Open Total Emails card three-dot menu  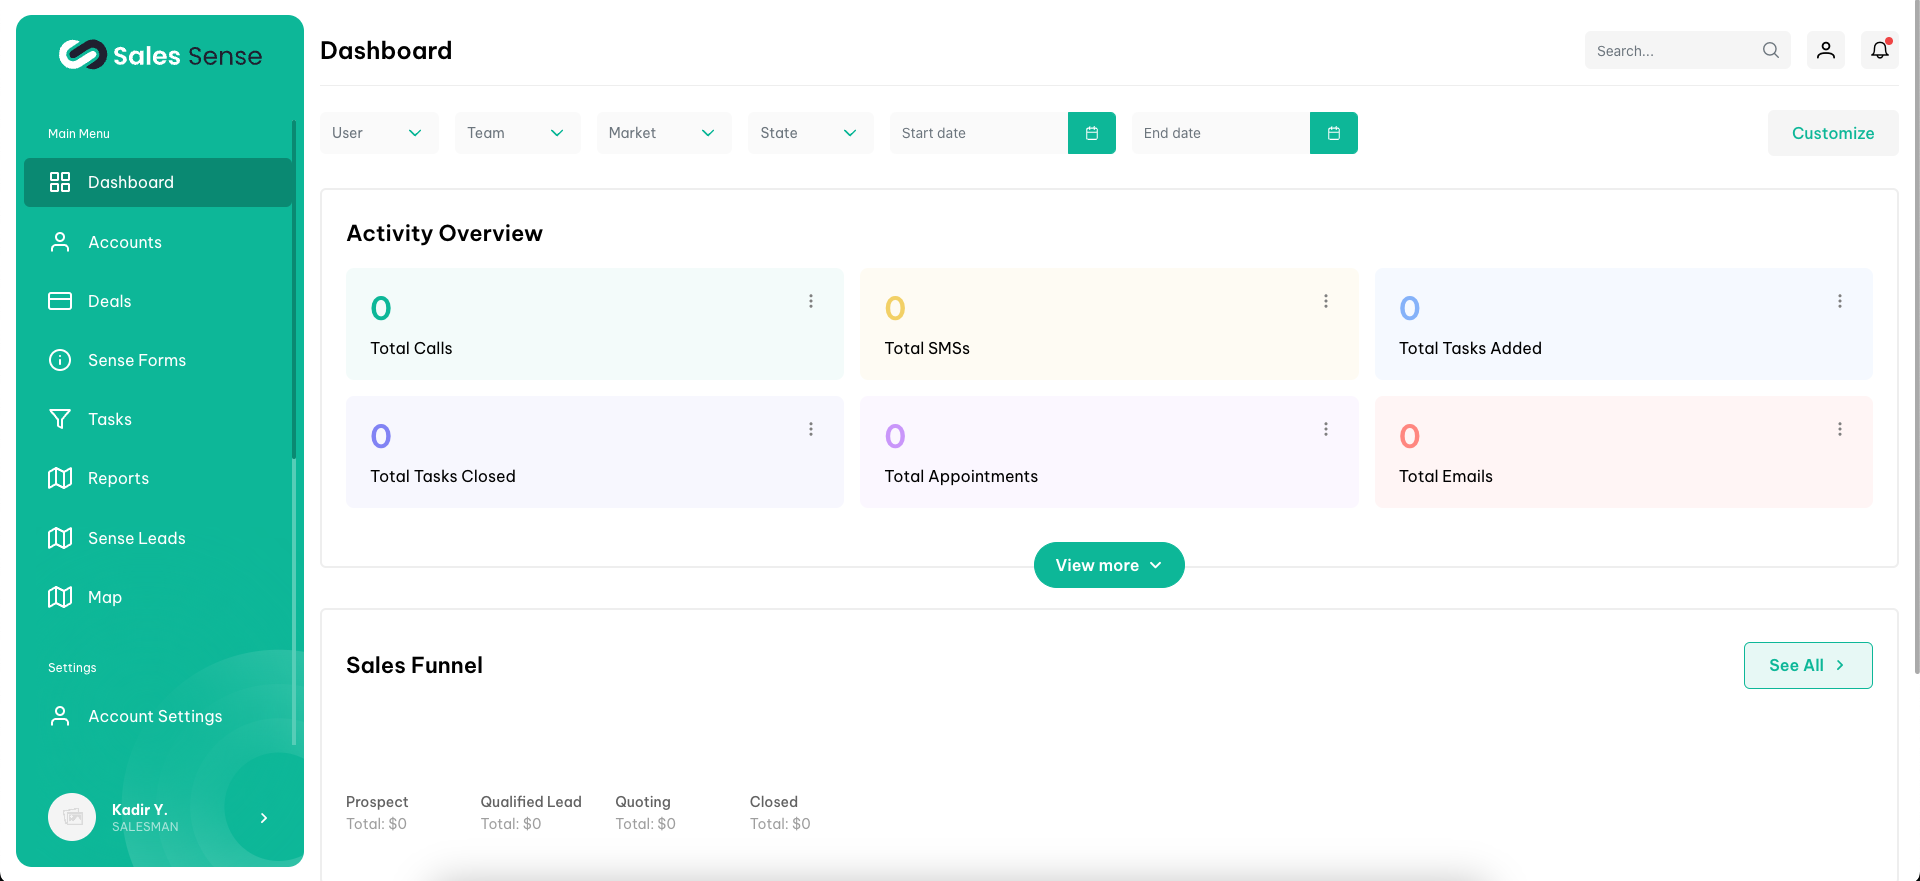pyautogui.click(x=1839, y=429)
